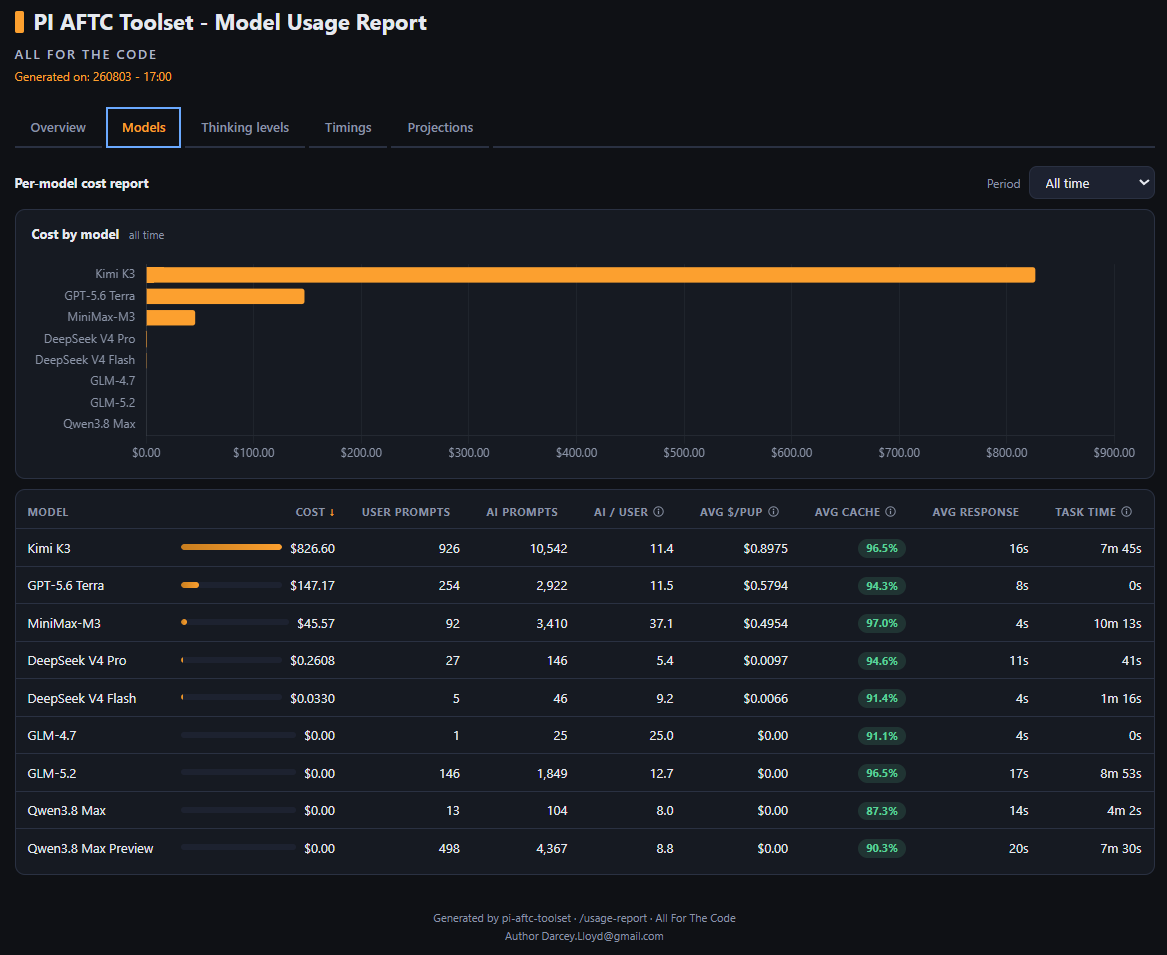Screen dimensions: 1167x955
Task: Click info icon next to AVG $/PUP
Action: point(773,511)
